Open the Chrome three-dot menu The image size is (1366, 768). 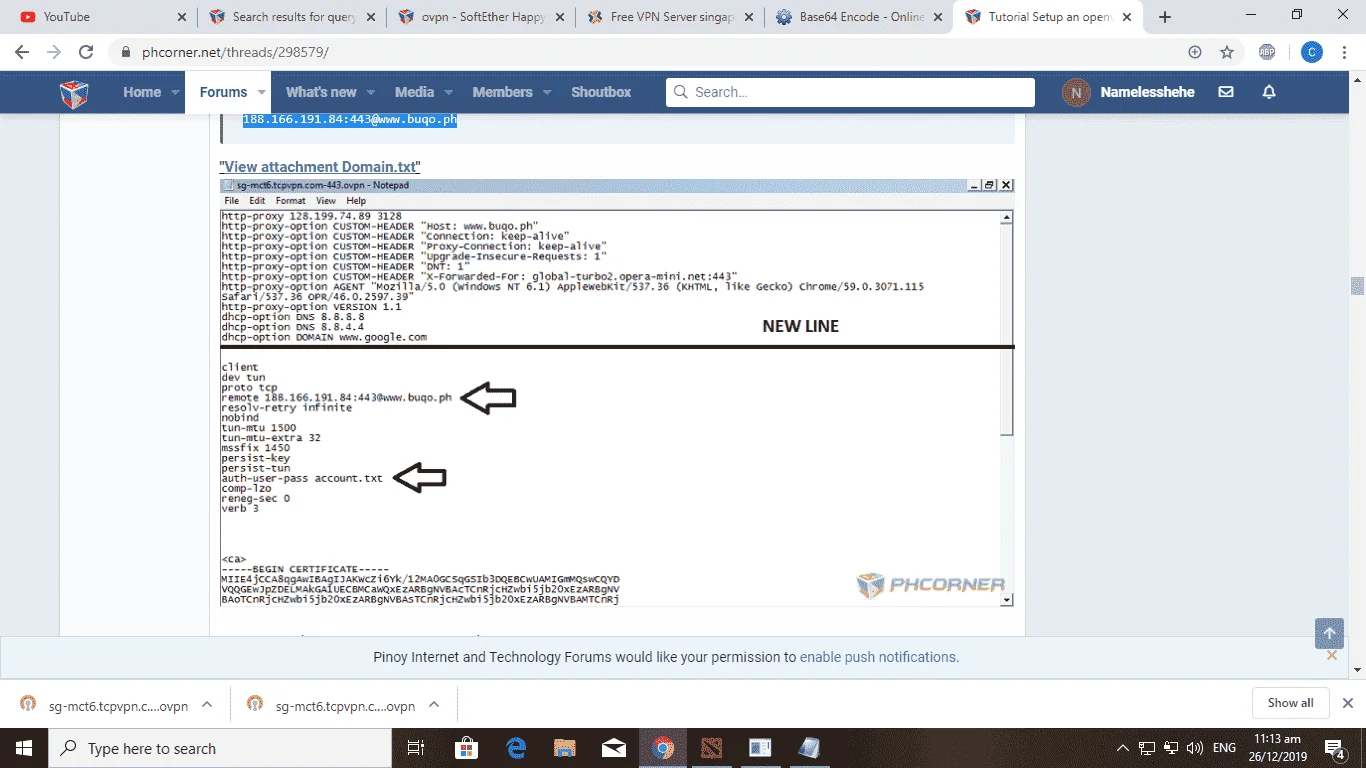coord(1346,53)
